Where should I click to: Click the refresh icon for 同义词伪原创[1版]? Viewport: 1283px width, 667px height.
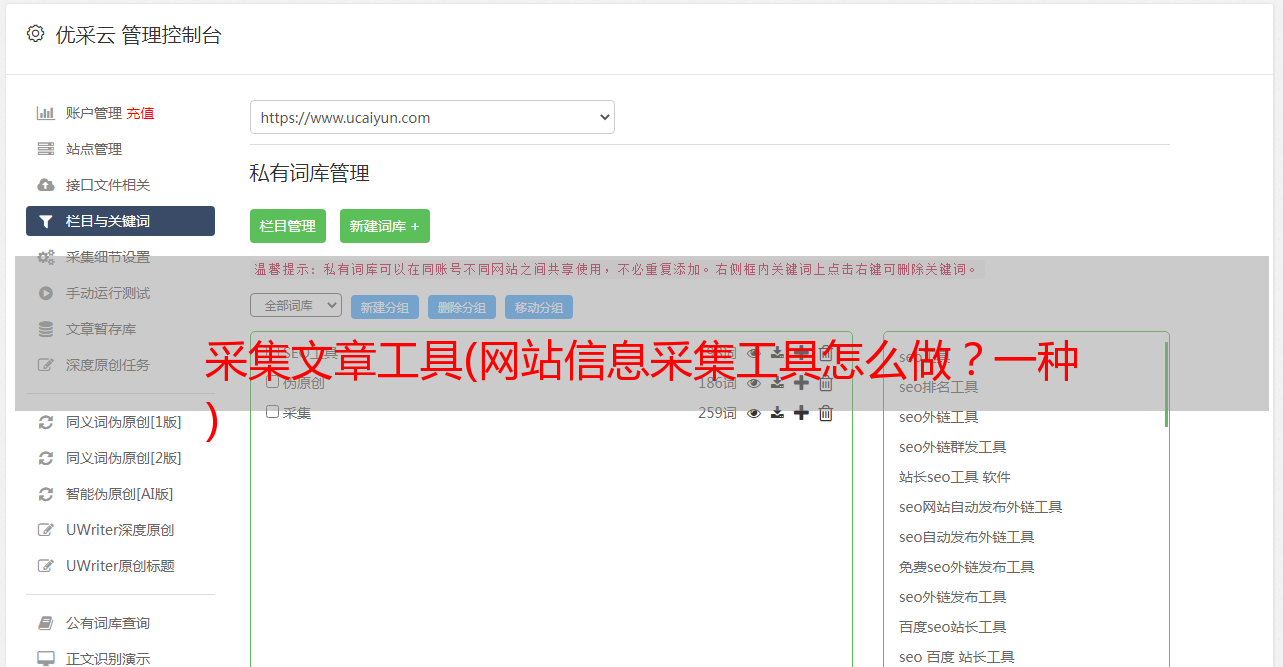pos(45,422)
